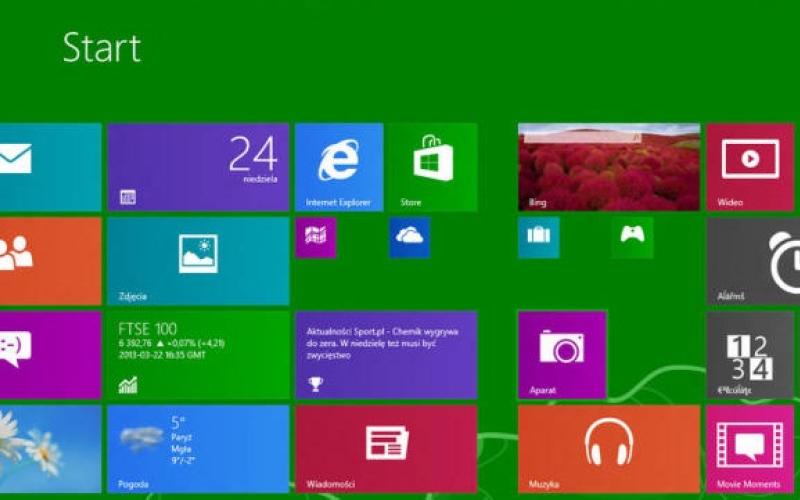Open the small SkyDrive cloud tile
Image resolution: width=800 pixels, height=500 pixels.
409,238
